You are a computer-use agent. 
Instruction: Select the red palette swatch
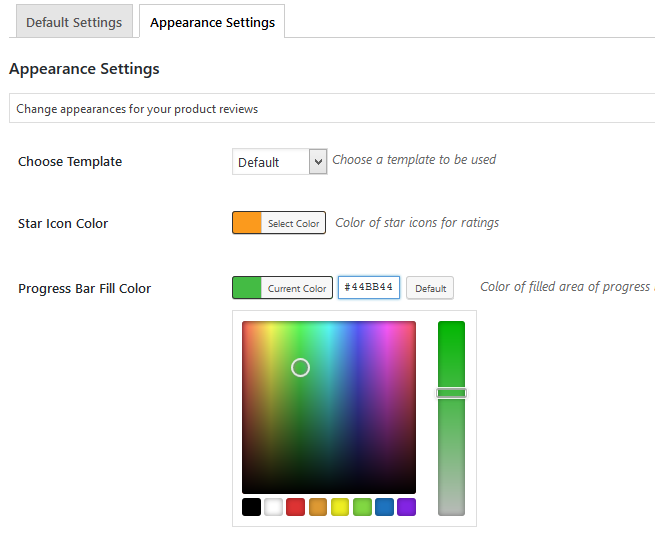(x=296, y=507)
